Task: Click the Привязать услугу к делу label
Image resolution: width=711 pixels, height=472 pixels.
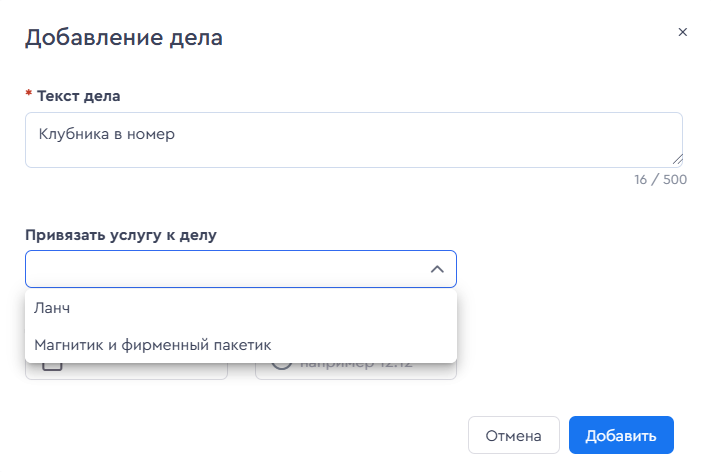Action: point(121,235)
